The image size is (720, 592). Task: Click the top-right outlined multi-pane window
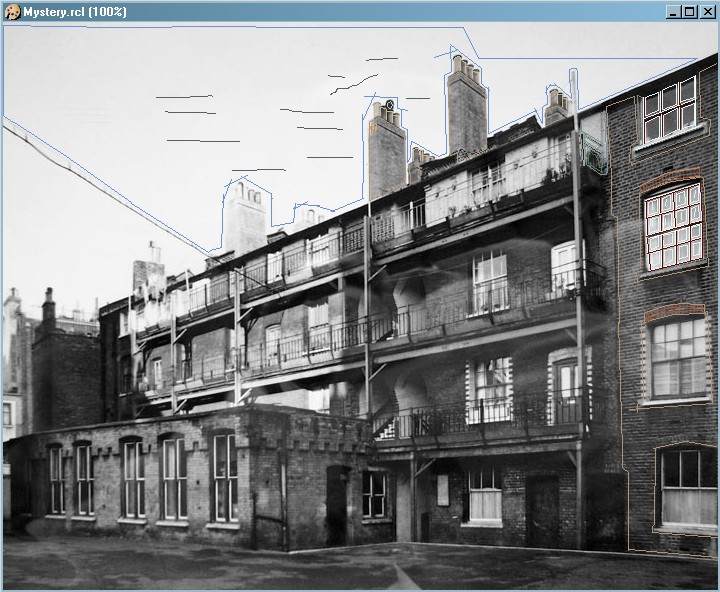(670, 108)
